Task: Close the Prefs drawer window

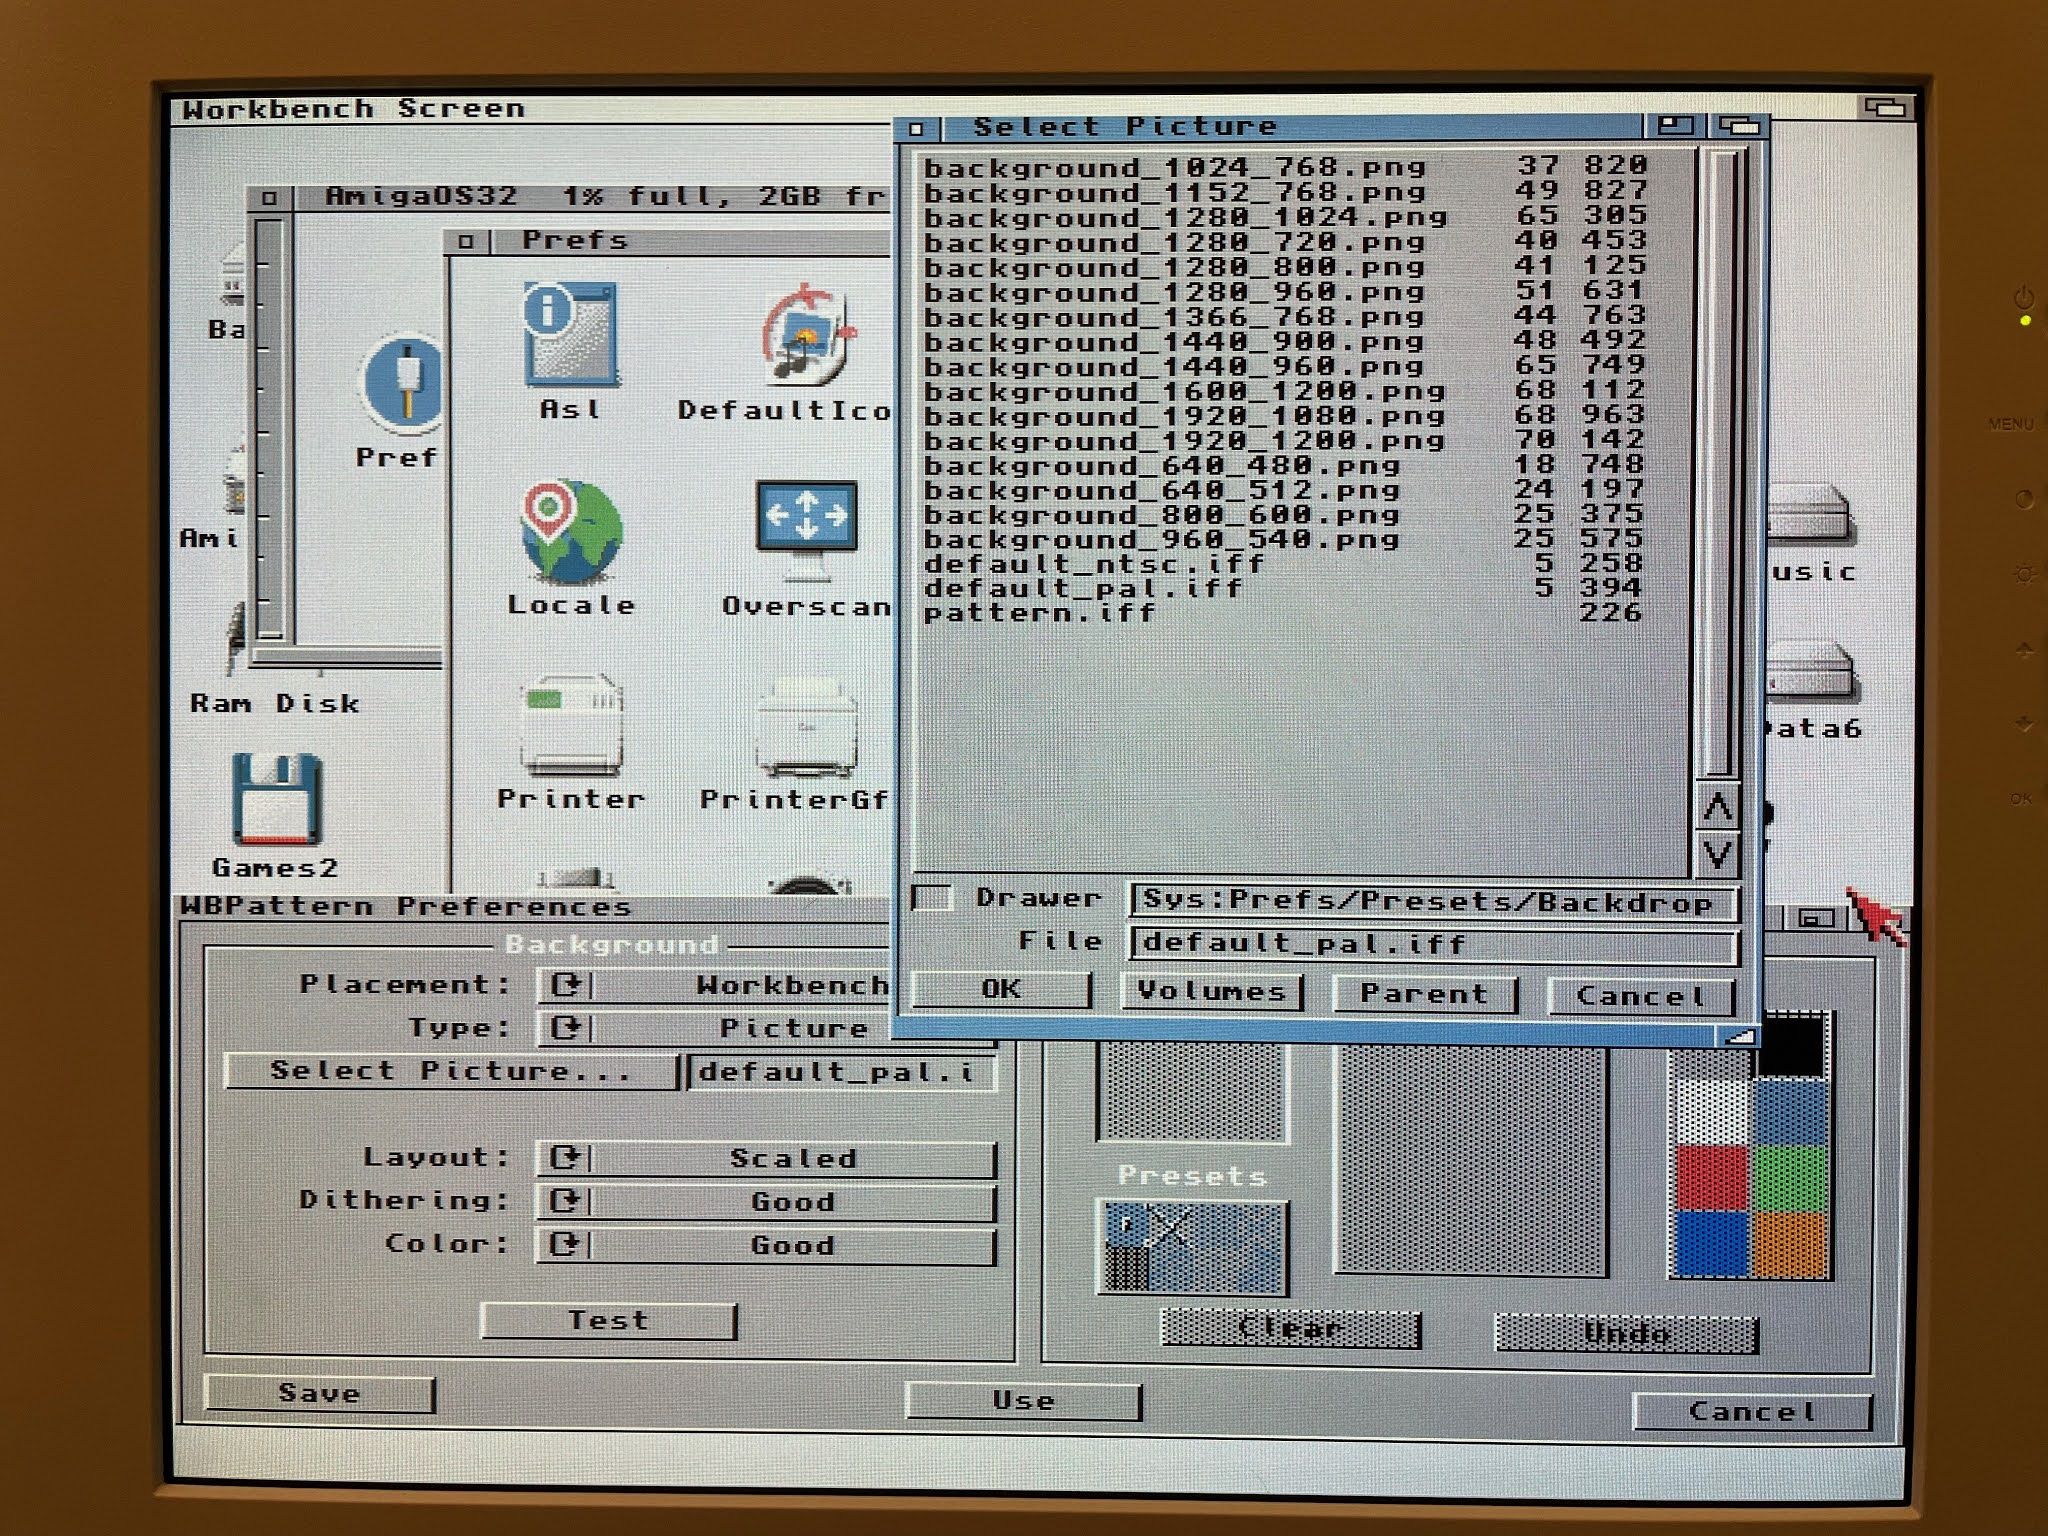Action: point(466,241)
